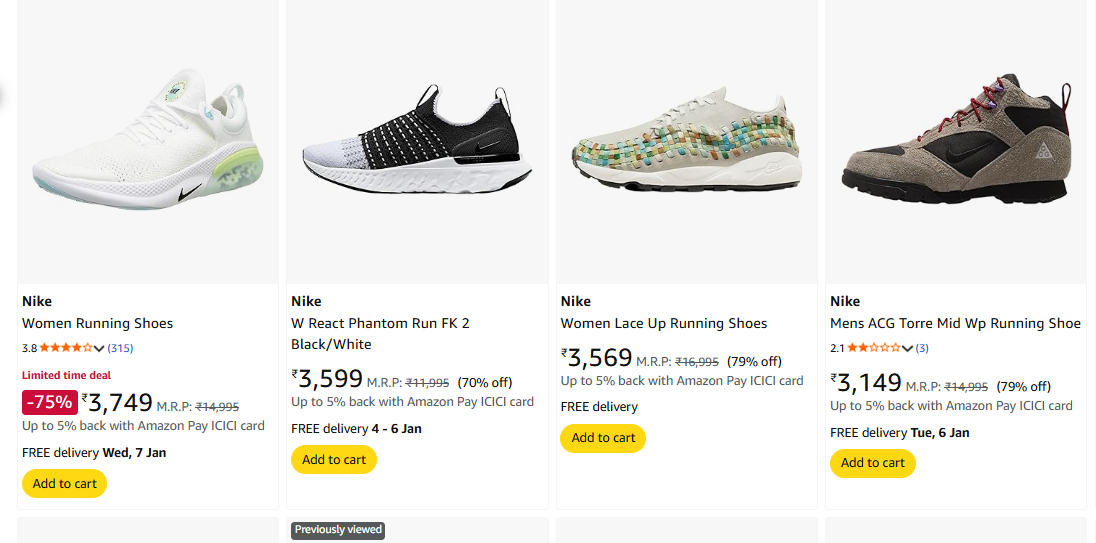Click the 3.8 star rating icons
Viewport: 1096px width, 543px height.
click(x=66, y=348)
